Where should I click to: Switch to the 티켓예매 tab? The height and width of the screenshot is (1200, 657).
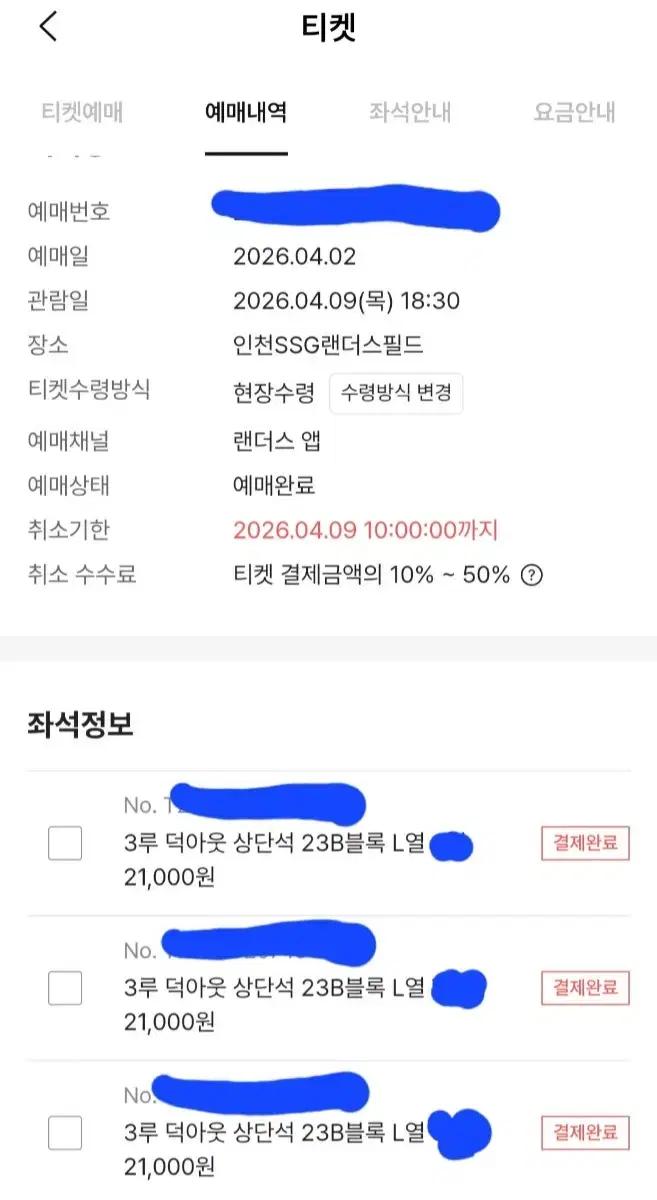83,112
